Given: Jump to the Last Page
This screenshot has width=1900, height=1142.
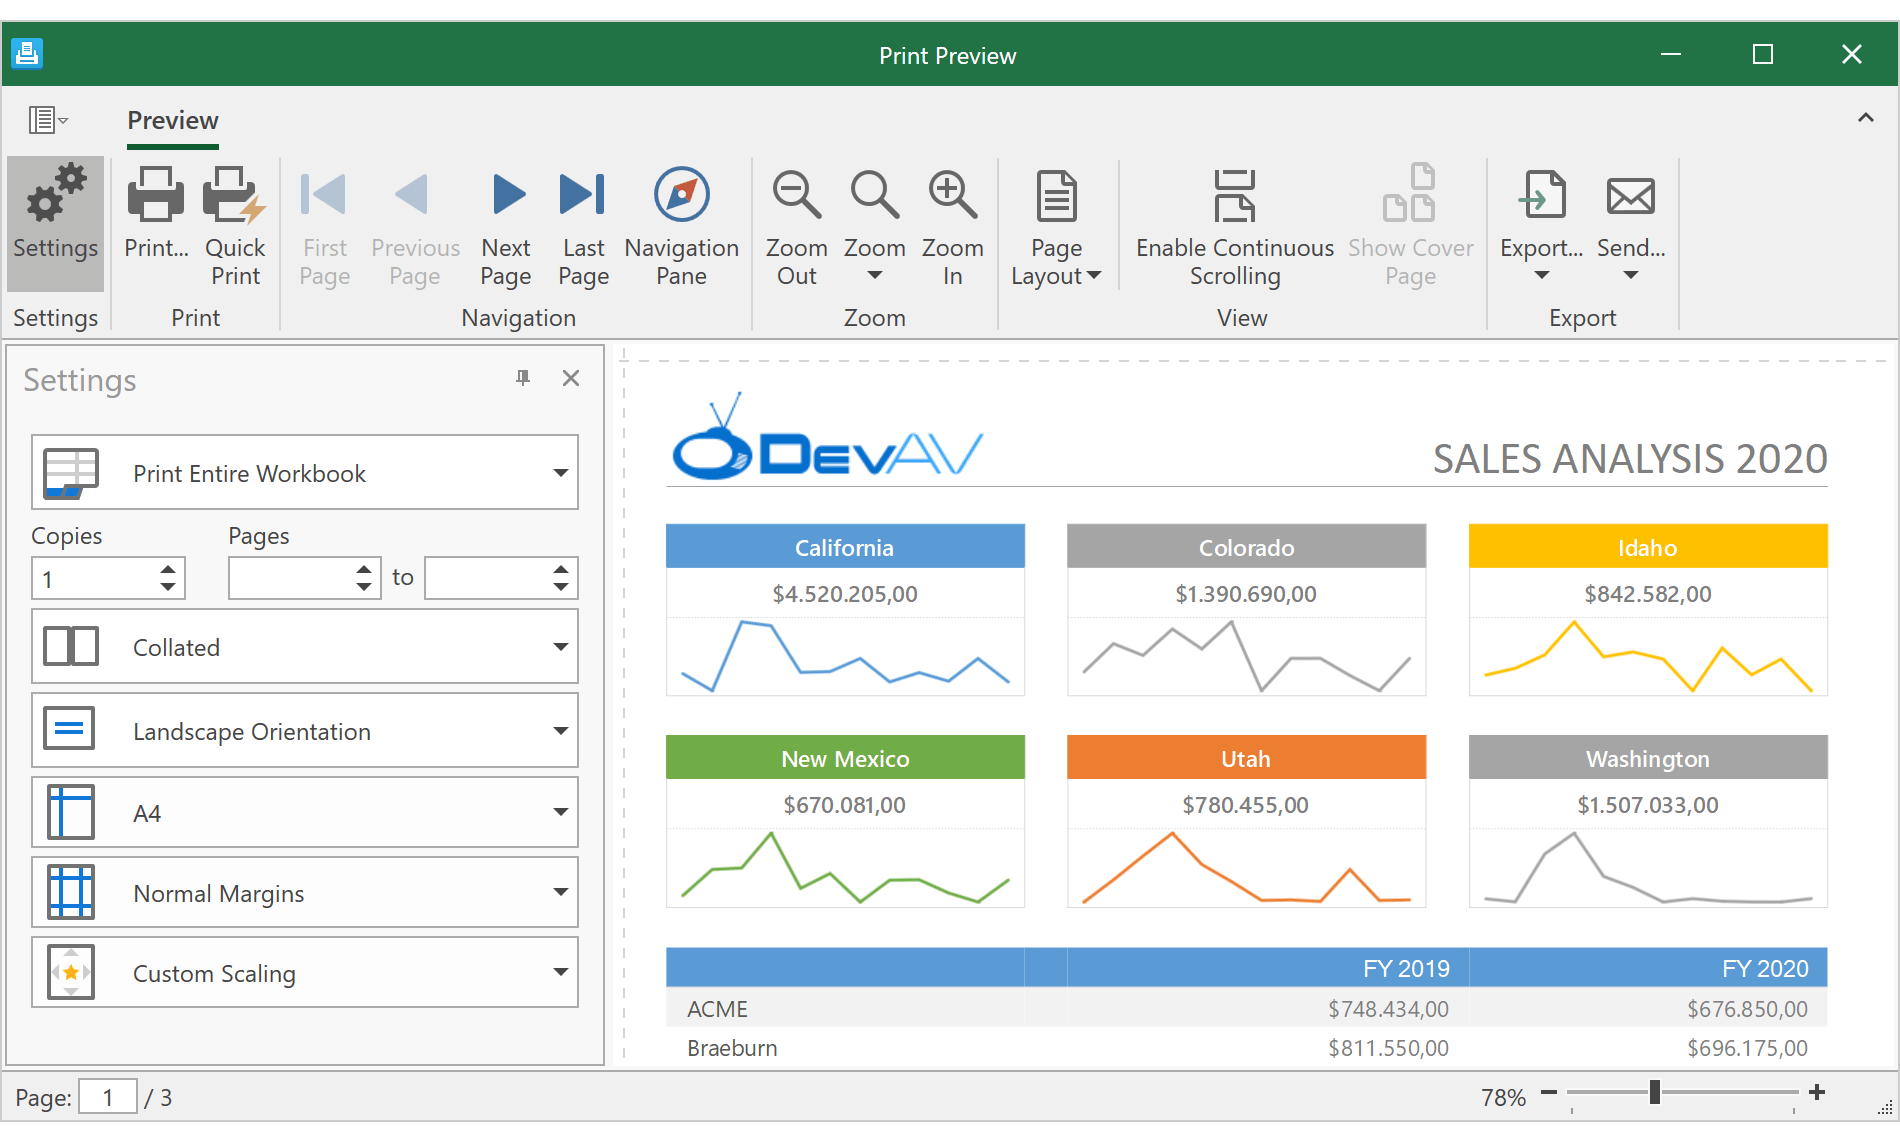Looking at the screenshot, I should [x=583, y=195].
